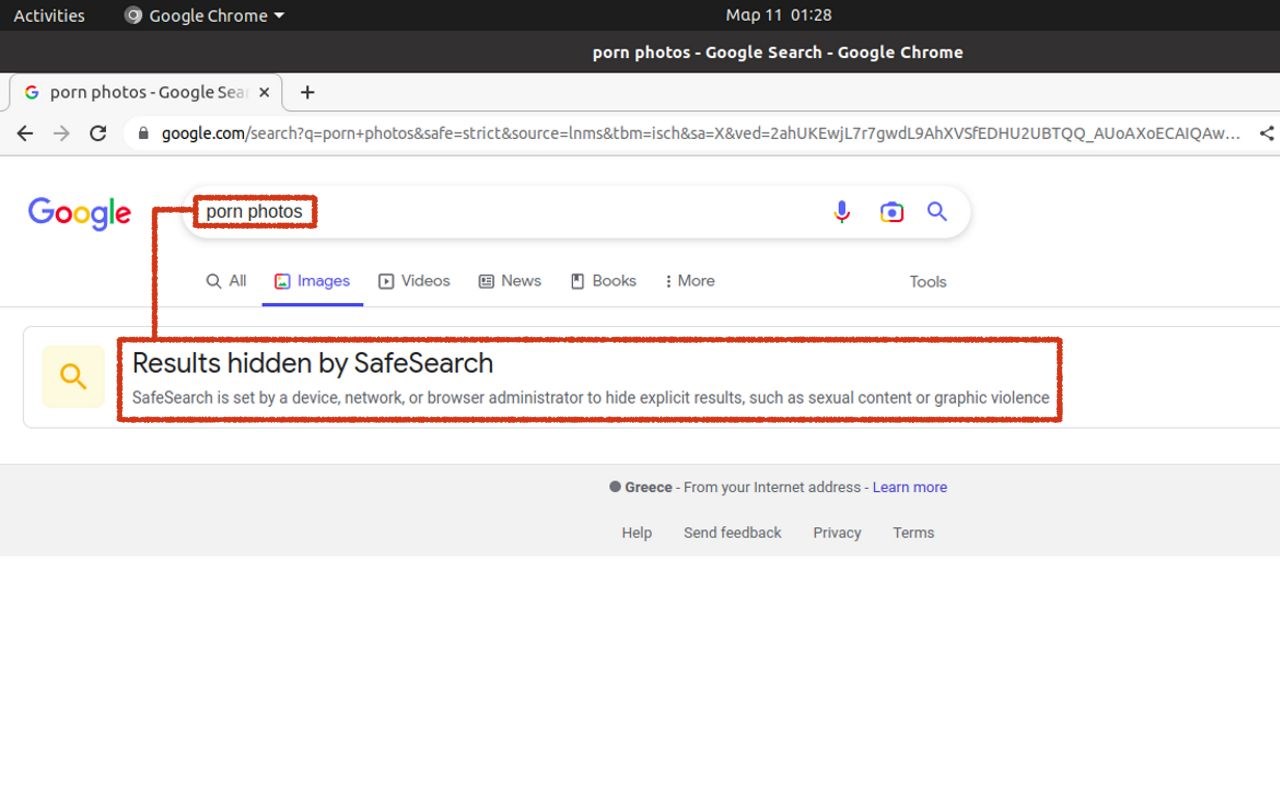Click in the Google search input field
Viewport: 1280px width, 800px height.
point(575,212)
